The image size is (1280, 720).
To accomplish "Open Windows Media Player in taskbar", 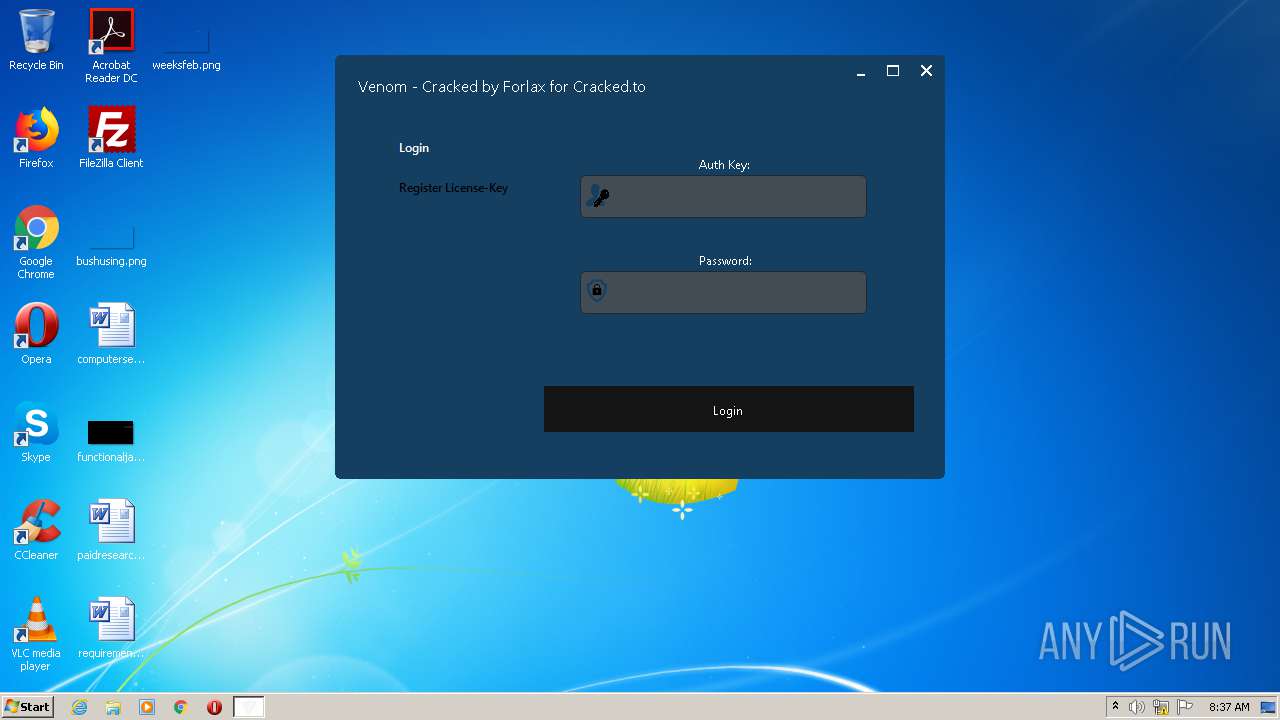I will coord(147,707).
